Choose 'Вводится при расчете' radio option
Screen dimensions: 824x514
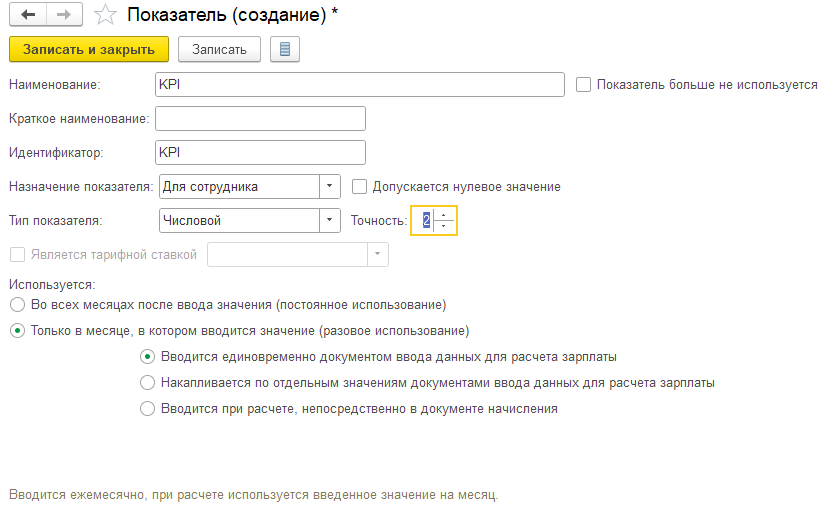(x=148, y=408)
